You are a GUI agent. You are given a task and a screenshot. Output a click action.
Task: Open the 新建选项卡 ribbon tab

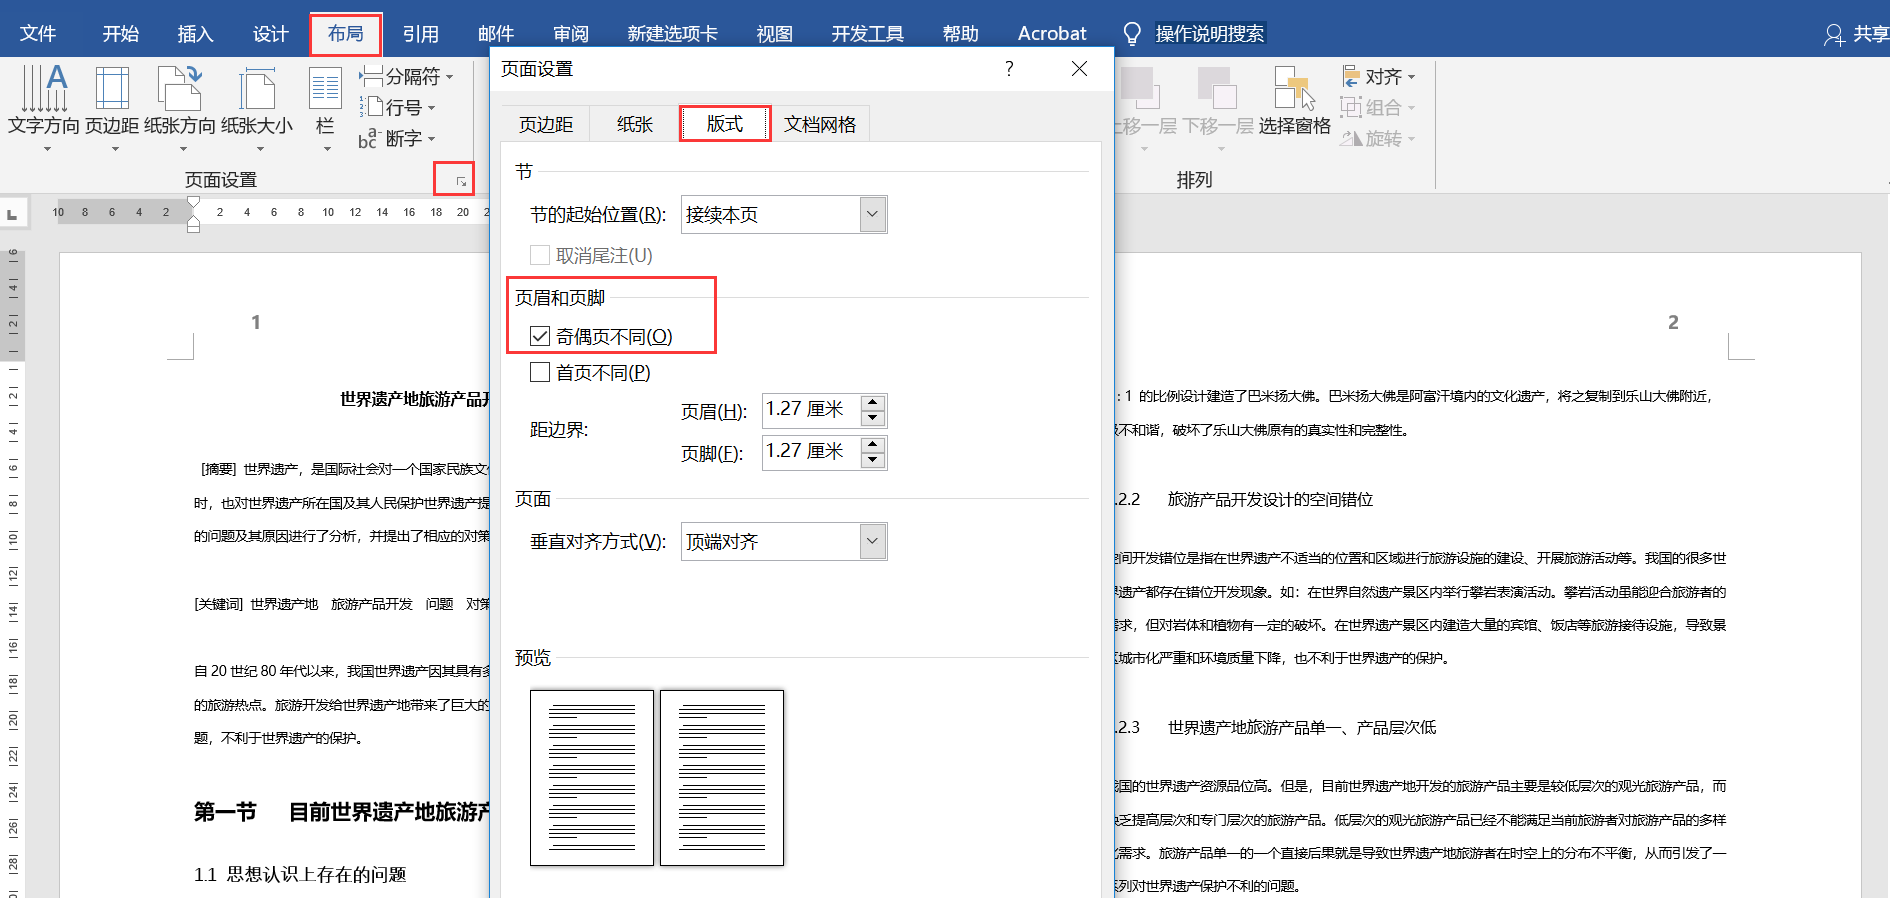(673, 33)
